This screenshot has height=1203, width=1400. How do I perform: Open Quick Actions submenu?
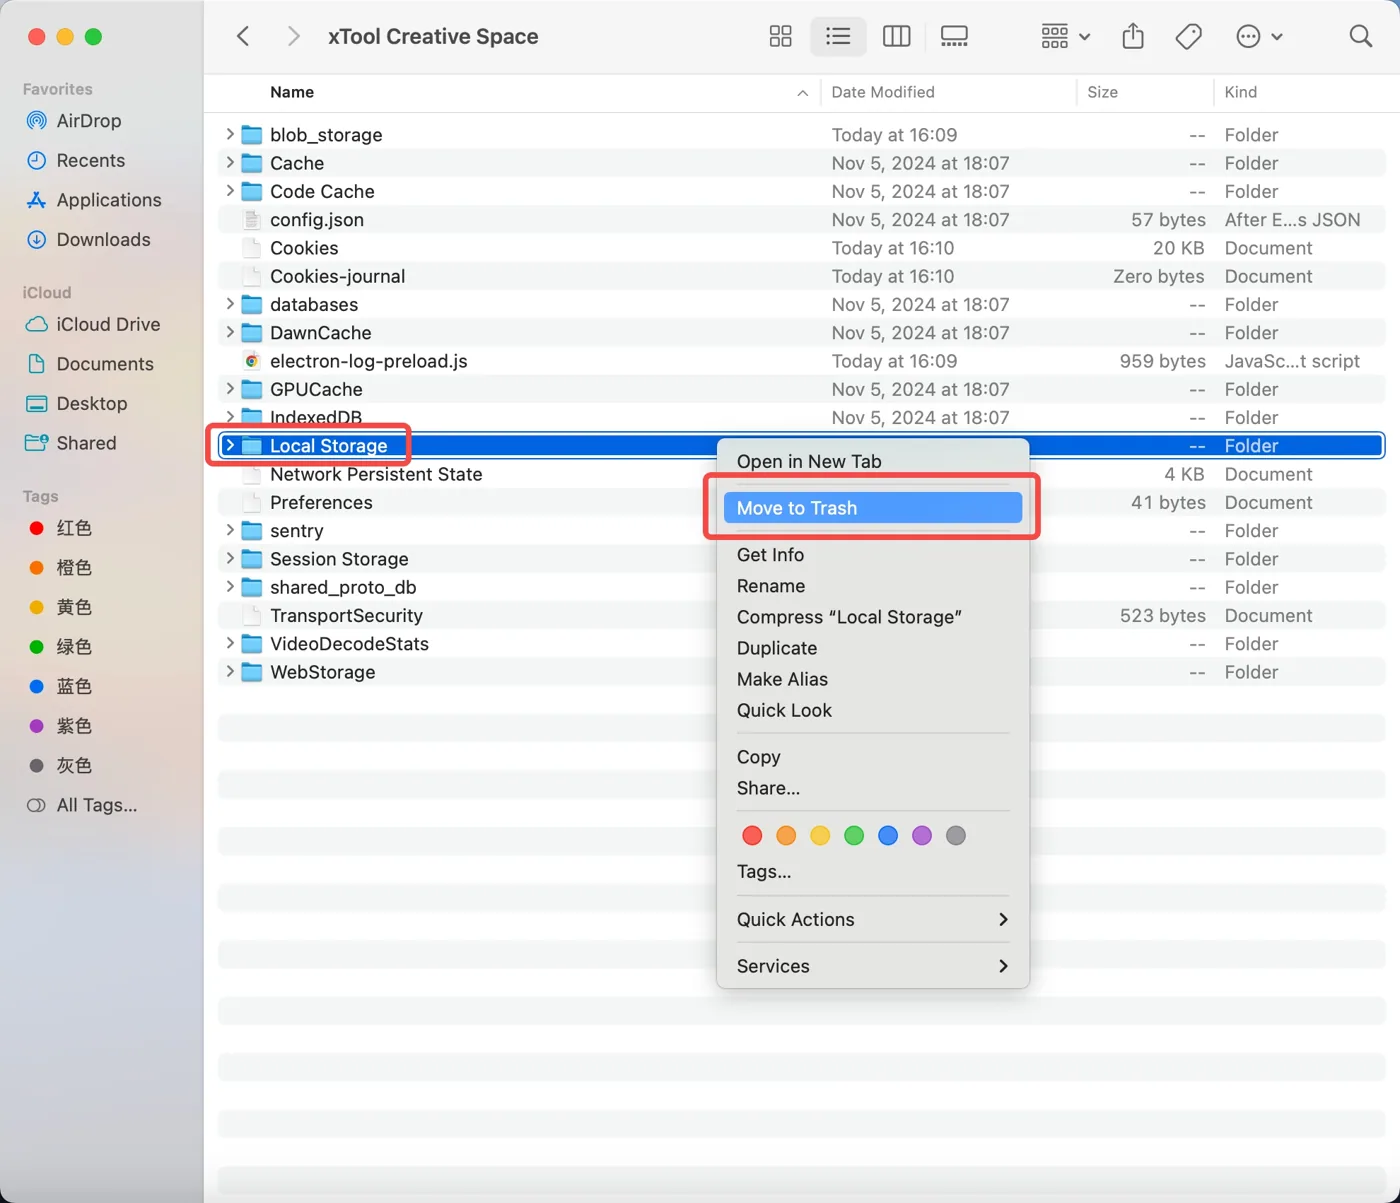(x=873, y=919)
